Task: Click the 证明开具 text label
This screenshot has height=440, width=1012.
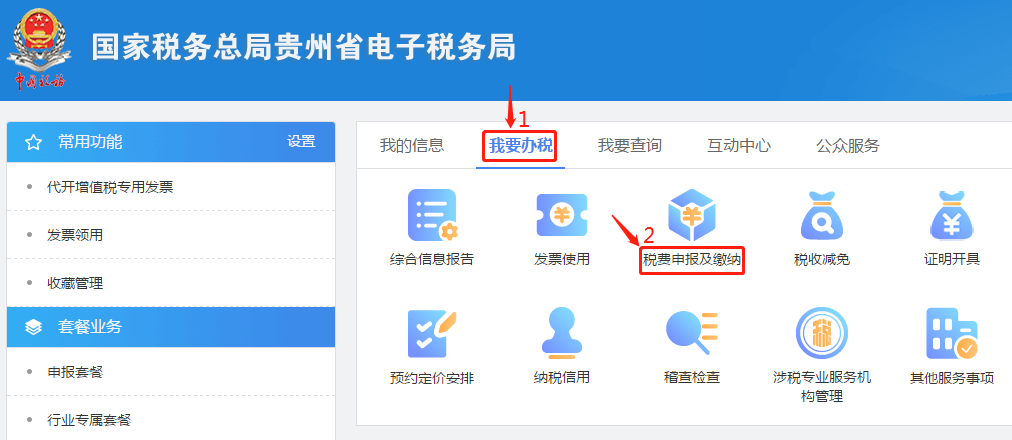Action: tap(952, 260)
